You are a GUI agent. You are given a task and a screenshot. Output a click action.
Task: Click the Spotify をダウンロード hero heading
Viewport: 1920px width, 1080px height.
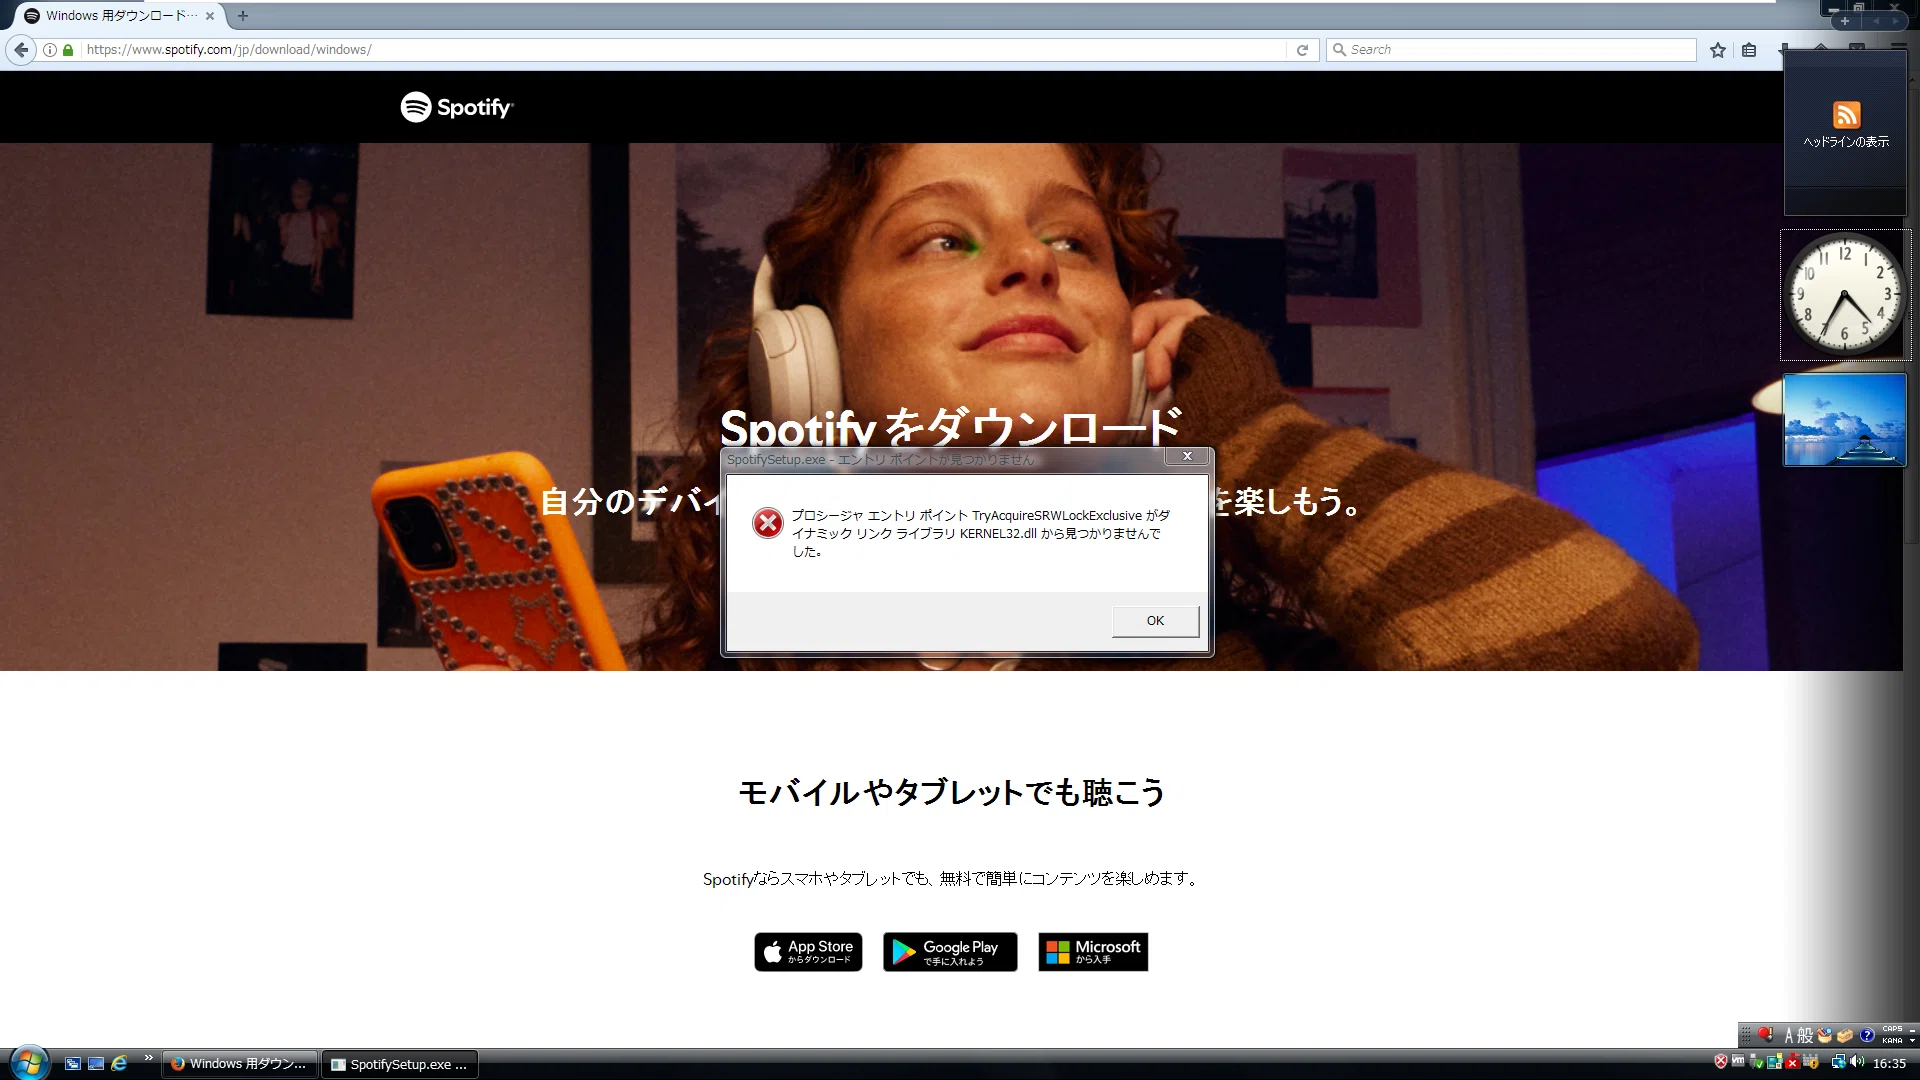[x=952, y=428]
